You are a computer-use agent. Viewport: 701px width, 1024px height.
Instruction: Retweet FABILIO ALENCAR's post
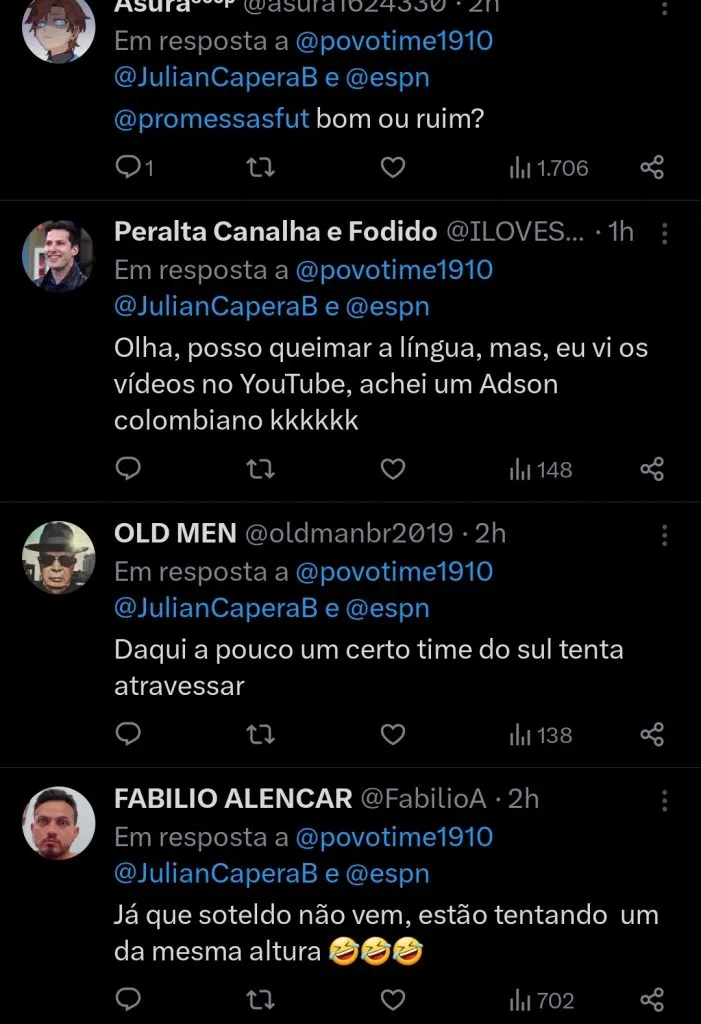(260, 999)
